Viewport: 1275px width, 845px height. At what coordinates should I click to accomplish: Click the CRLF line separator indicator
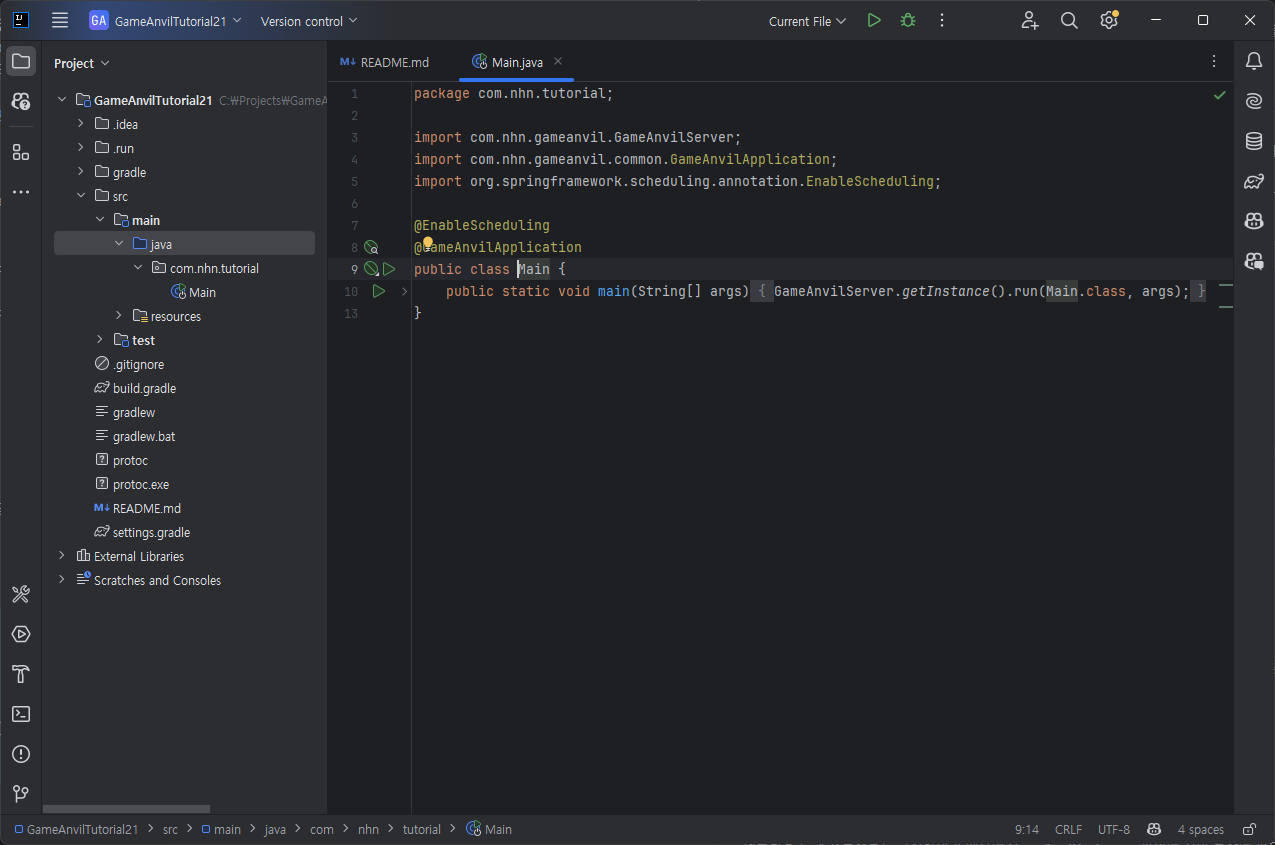click(1068, 829)
